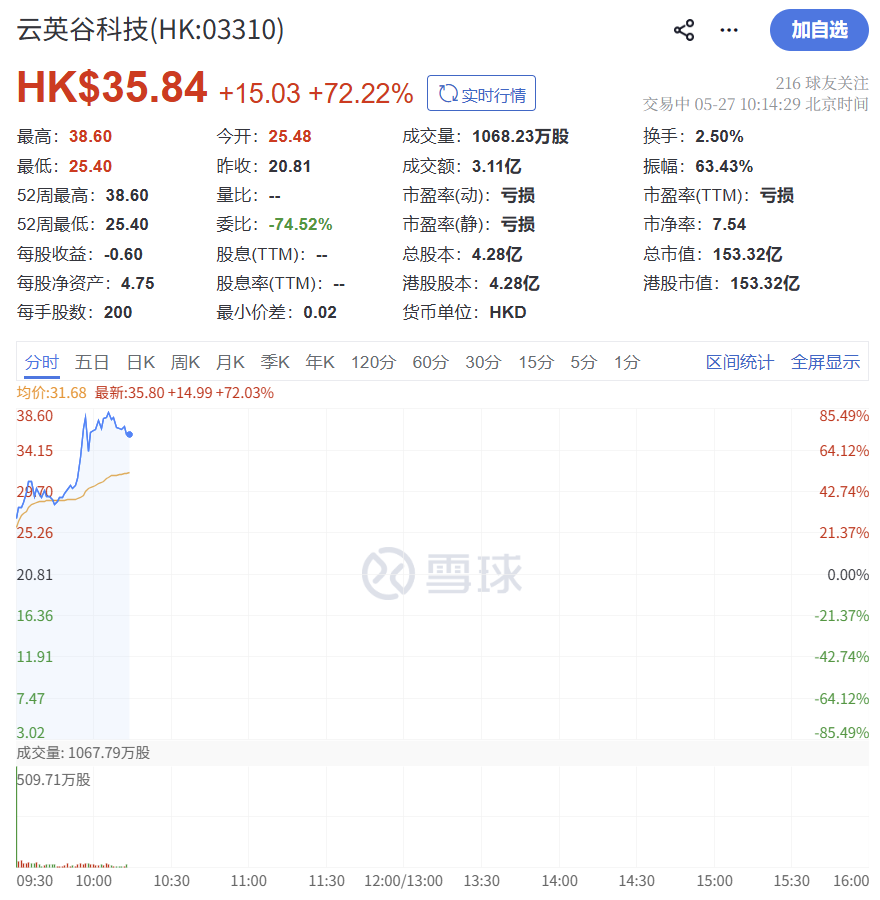Open 区间统计 range statistics
Viewport: 880px width, 900px height.
point(740,362)
